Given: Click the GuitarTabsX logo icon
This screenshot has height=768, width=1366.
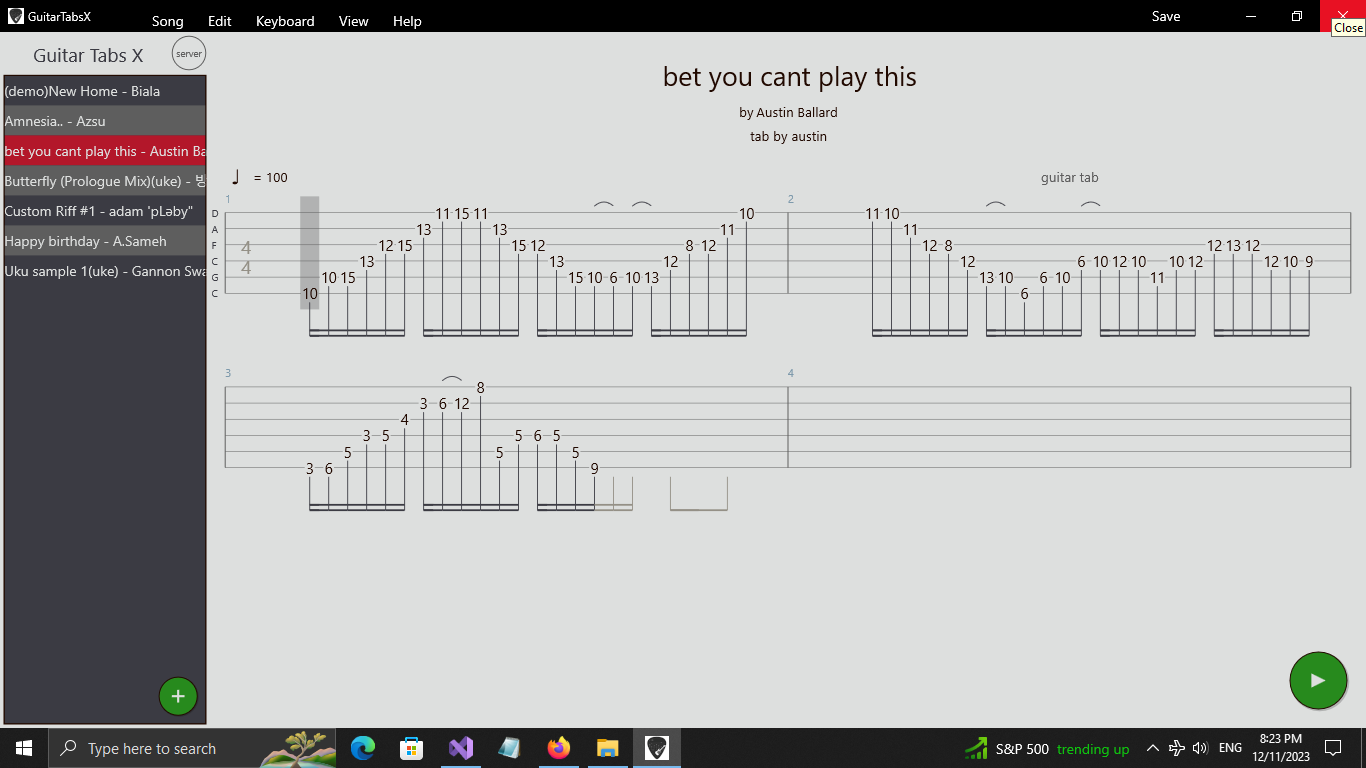Looking at the screenshot, I should pos(14,16).
